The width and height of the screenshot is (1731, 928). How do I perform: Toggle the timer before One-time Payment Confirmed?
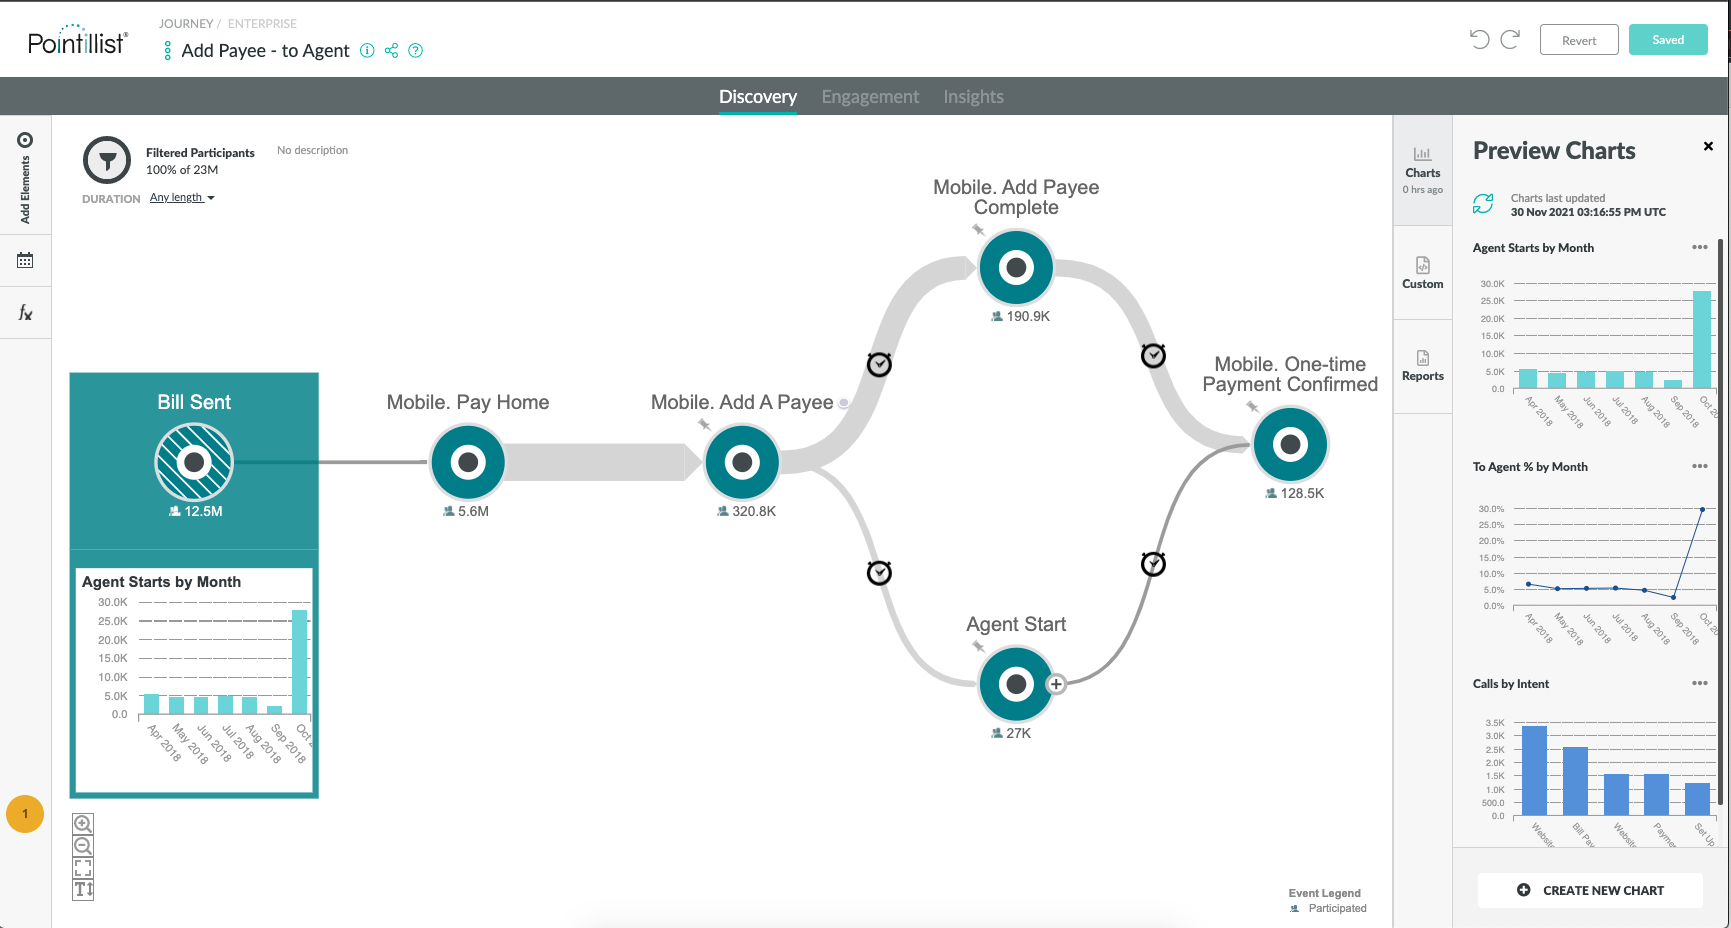tap(1153, 355)
